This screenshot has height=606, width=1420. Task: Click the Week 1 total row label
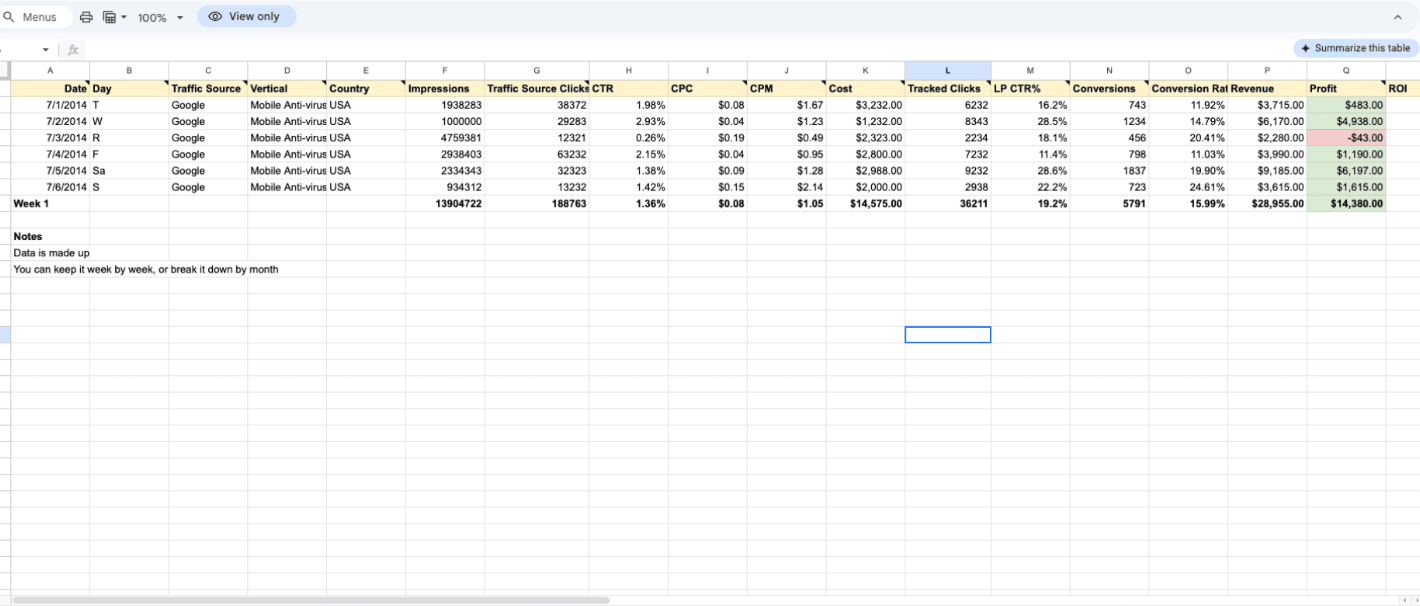pos(50,203)
